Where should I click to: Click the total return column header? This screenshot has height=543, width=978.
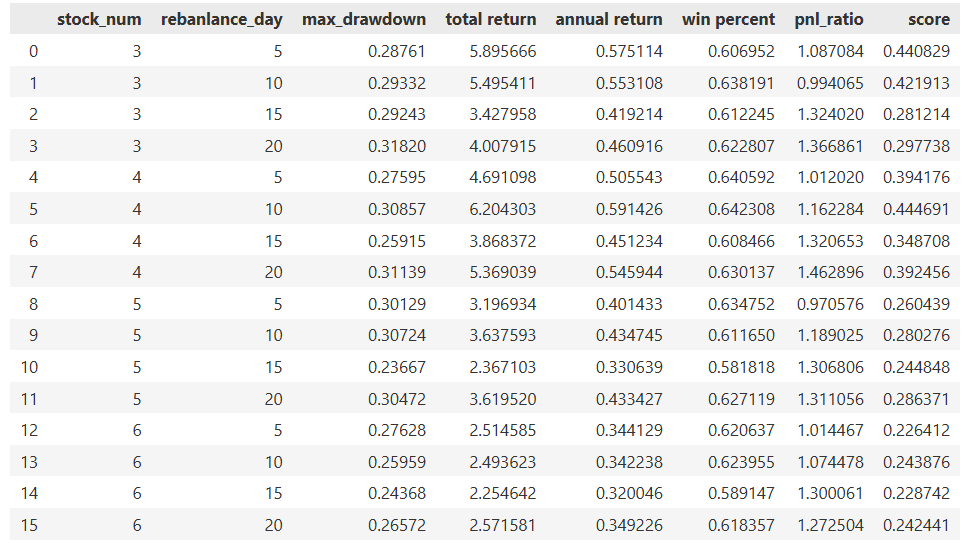click(491, 19)
